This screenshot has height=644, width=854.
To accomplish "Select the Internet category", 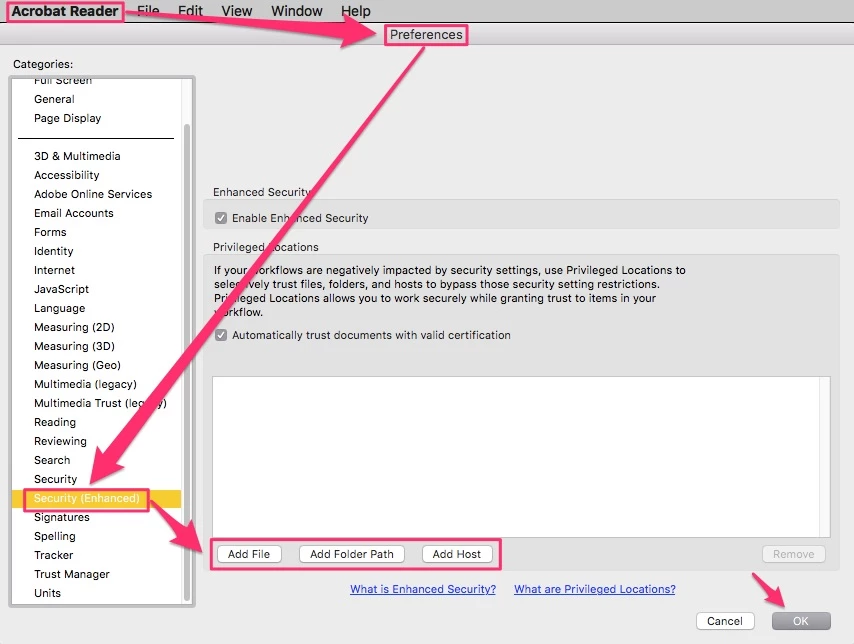I will (x=54, y=270).
